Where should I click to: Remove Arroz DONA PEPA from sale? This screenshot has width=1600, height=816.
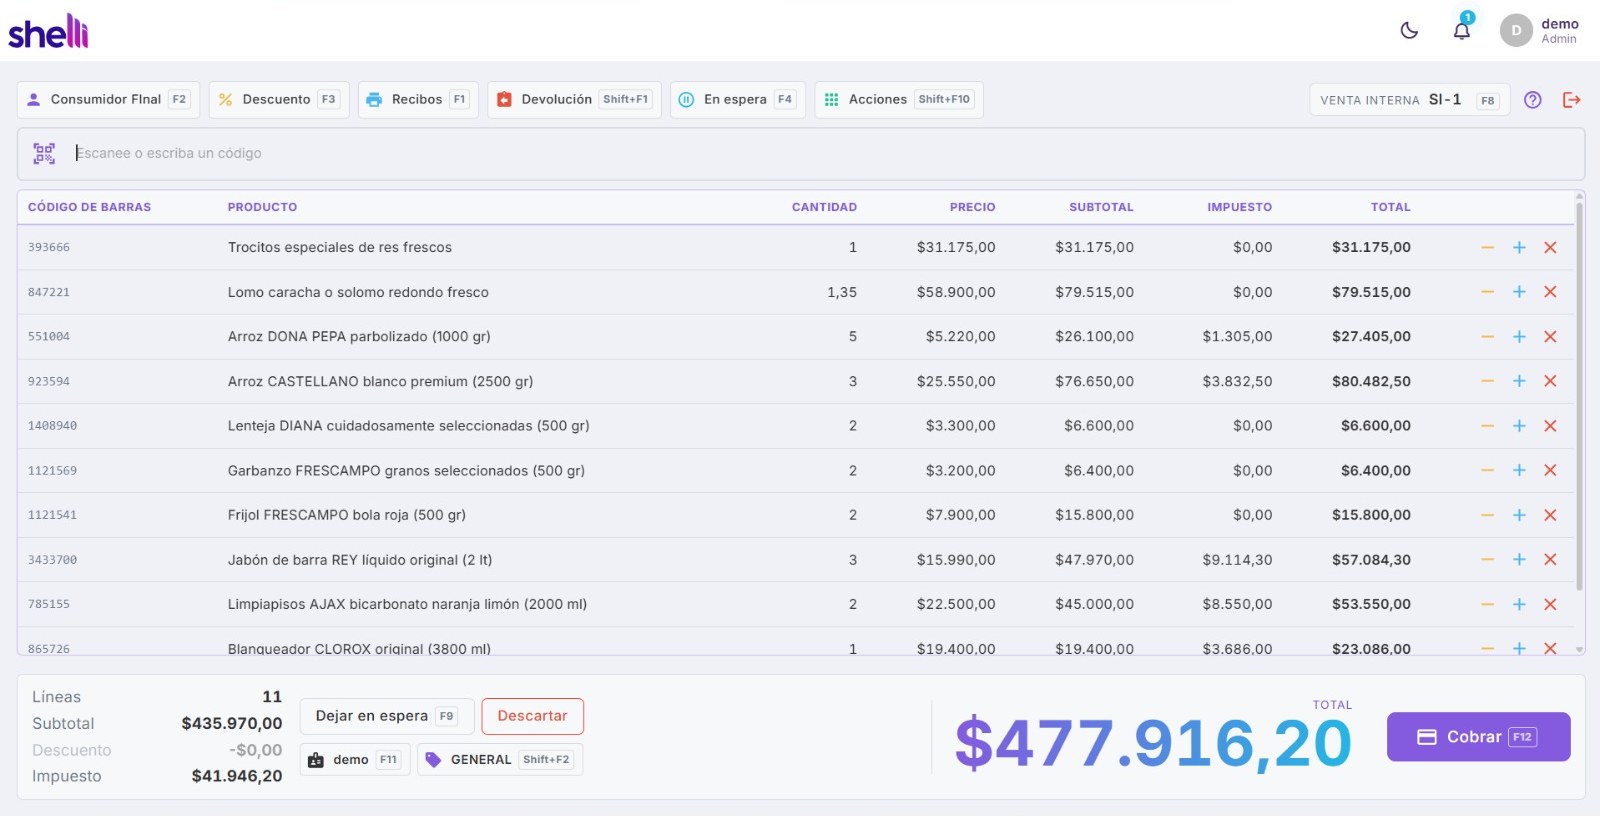[x=1550, y=337]
